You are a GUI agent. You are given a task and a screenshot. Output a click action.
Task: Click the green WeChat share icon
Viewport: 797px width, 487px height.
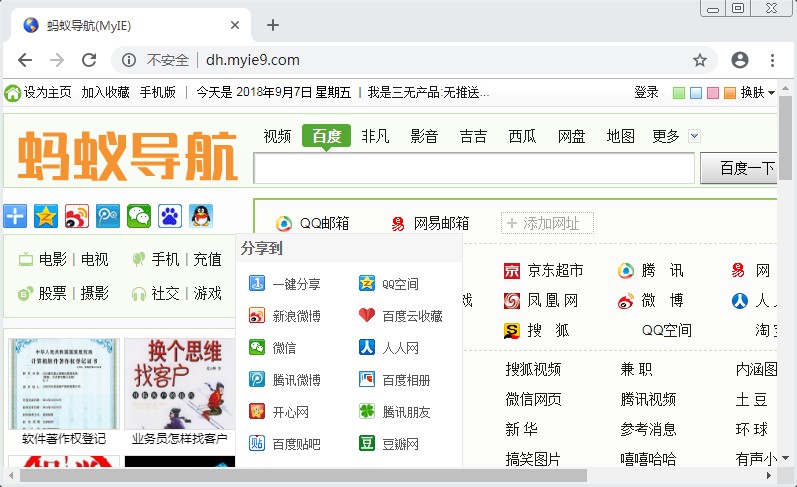pyautogui.click(x=139, y=216)
